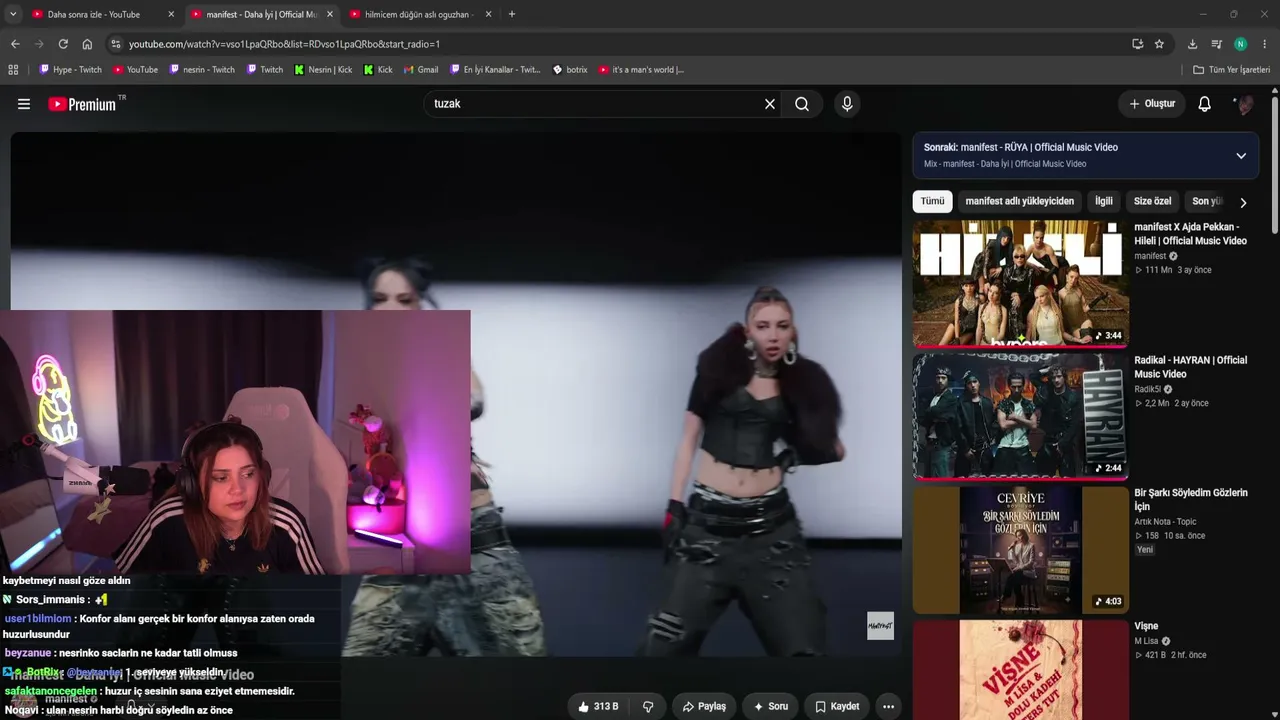Select the Son yüklenenler chip
The height and width of the screenshot is (720, 1280).
(1206, 201)
